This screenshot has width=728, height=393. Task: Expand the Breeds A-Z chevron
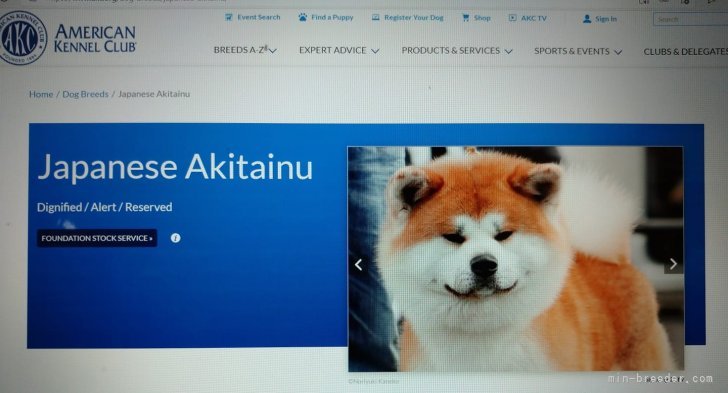tap(273, 50)
